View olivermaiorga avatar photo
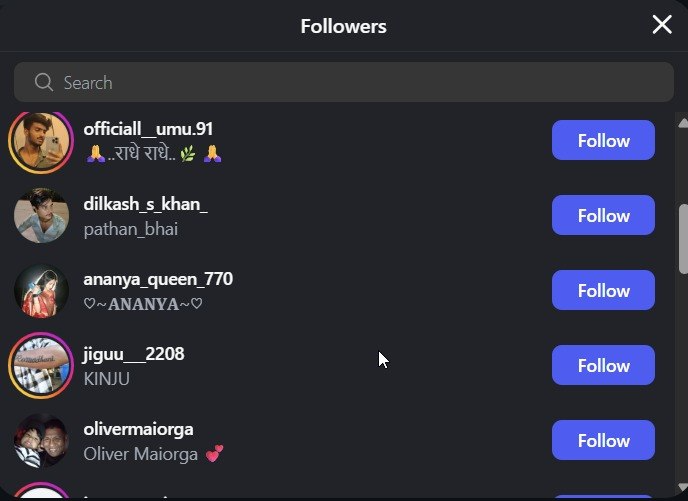688x501 pixels. 41,440
